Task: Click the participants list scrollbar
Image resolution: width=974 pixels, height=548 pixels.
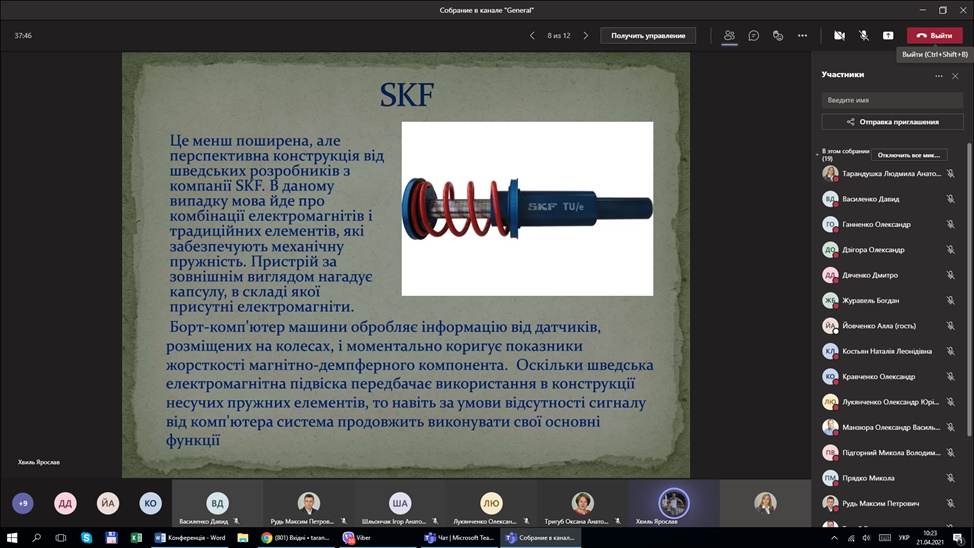Action: tap(968, 289)
